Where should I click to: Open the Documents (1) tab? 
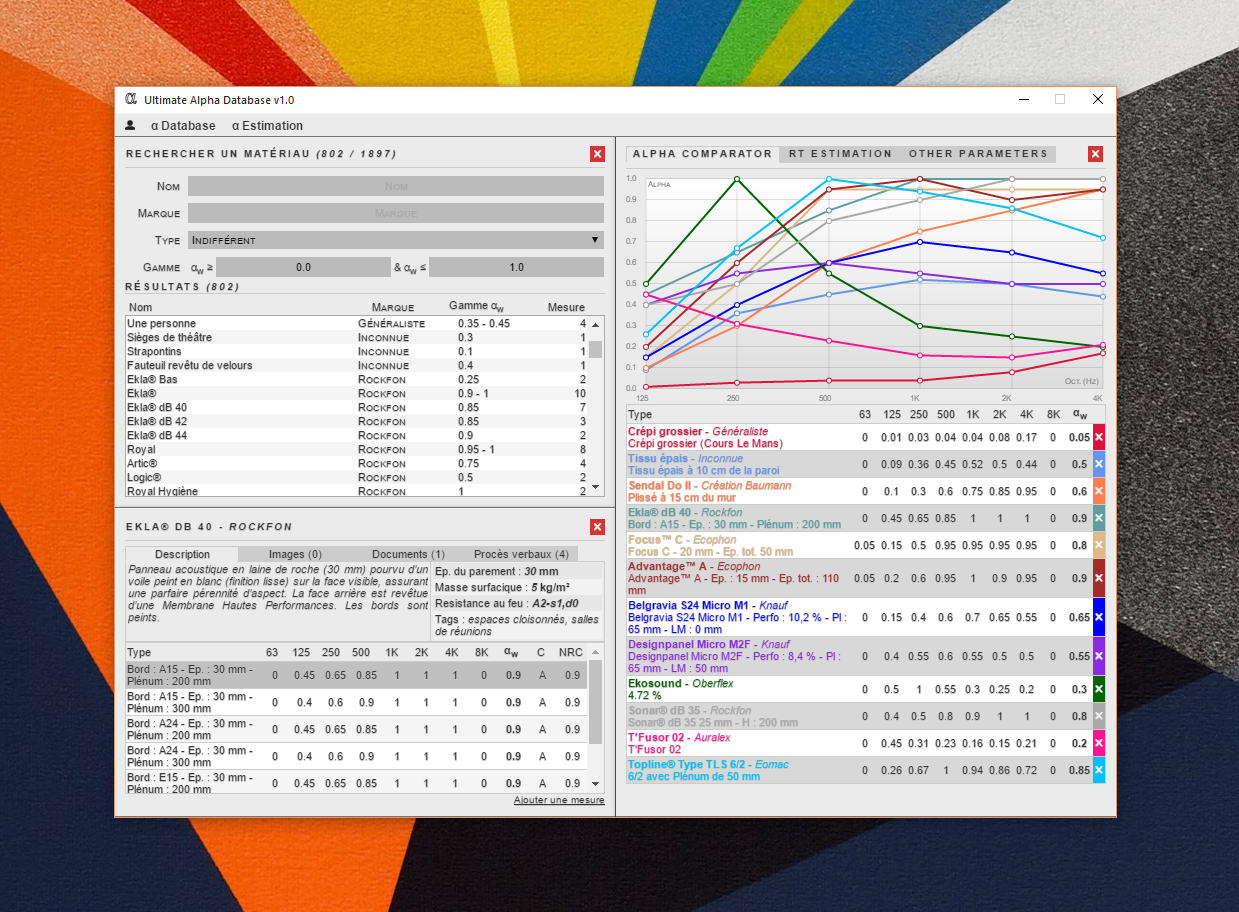pos(408,554)
